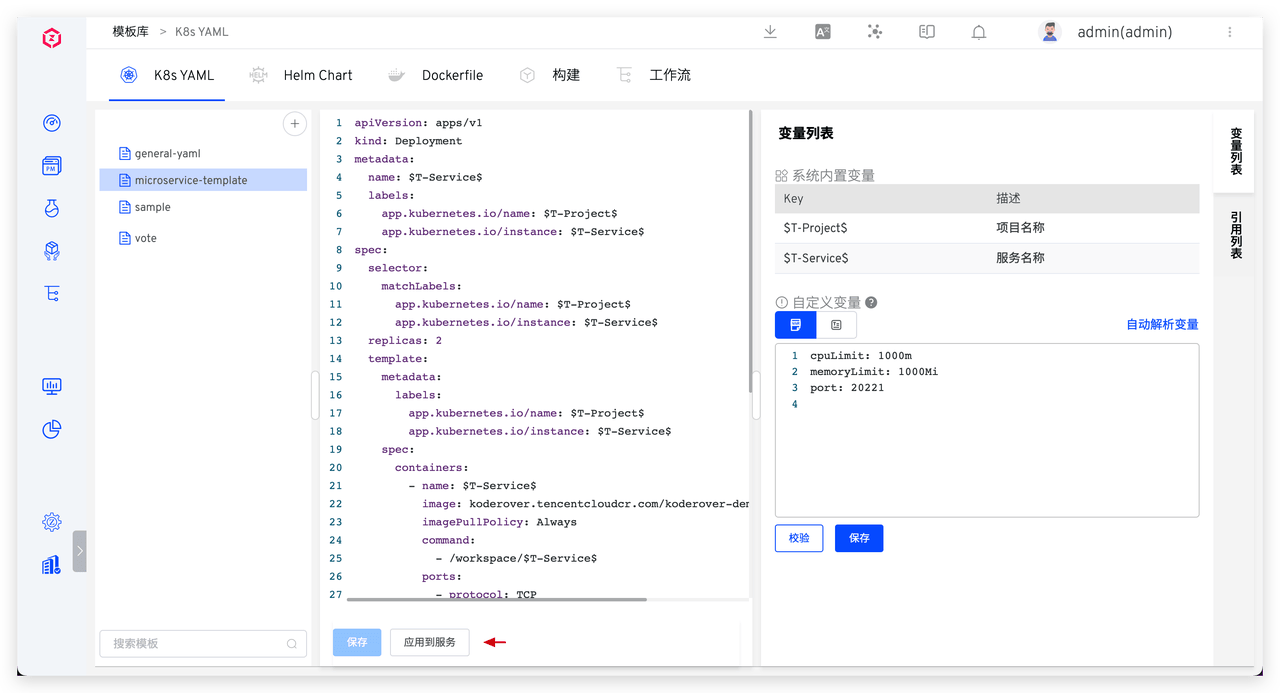Open the documentation book icon
The image size is (1280, 693).
tap(927, 32)
